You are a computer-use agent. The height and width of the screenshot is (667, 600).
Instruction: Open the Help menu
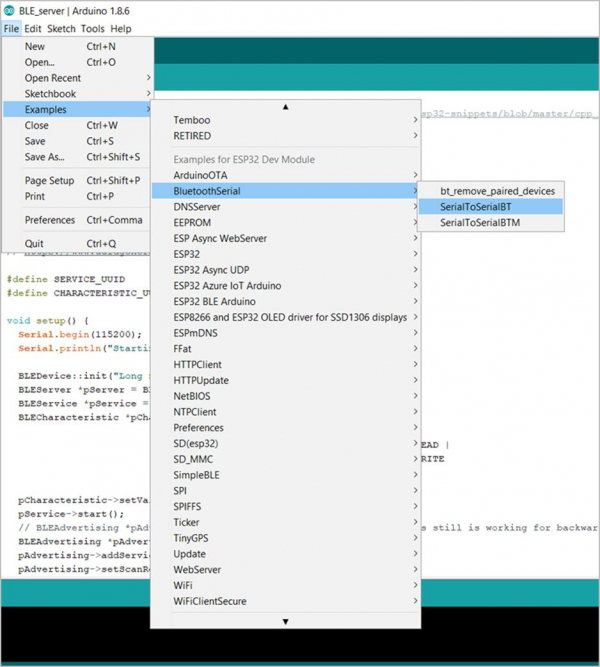click(x=121, y=29)
